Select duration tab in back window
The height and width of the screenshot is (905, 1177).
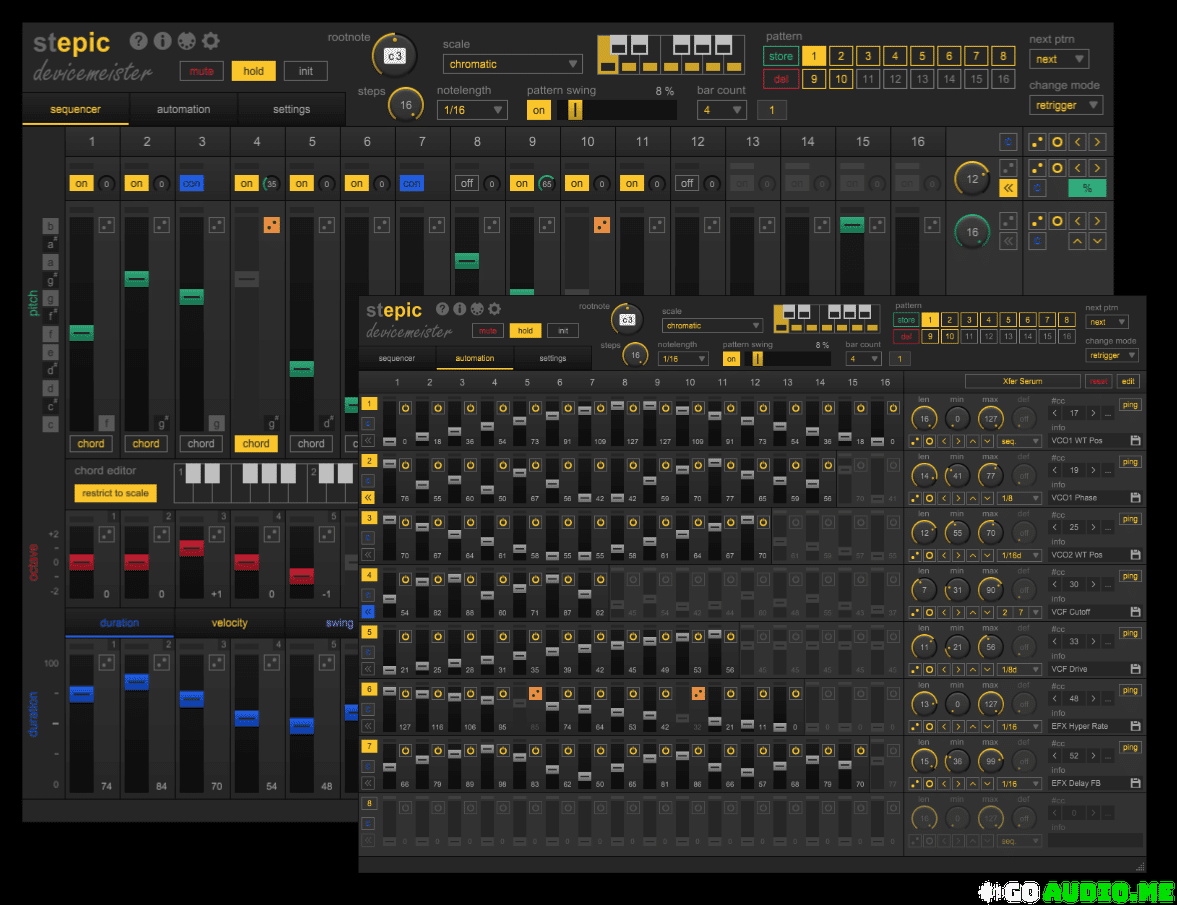[x=119, y=623]
